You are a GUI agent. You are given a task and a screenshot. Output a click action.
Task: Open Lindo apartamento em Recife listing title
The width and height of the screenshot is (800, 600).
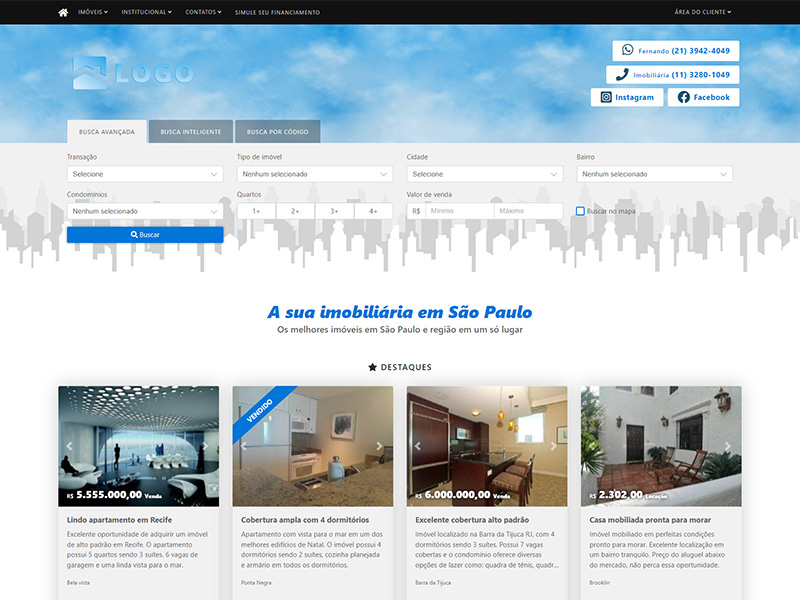coord(119,520)
